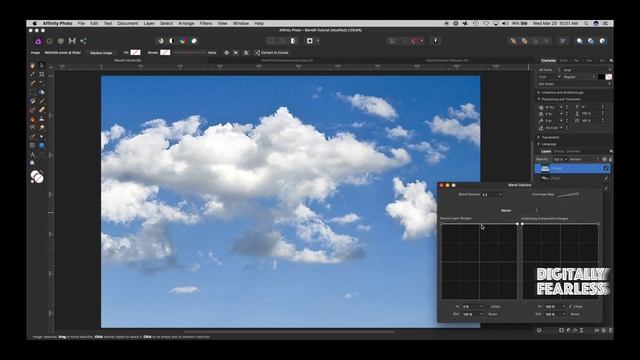Click the black text colour swatch

pos(601,77)
